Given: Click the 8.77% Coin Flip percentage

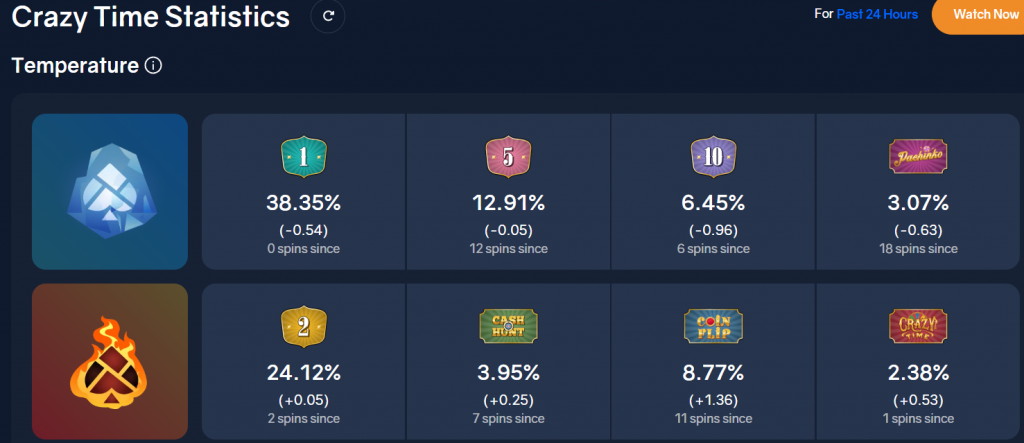Looking at the screenshot, I should 713,373.
